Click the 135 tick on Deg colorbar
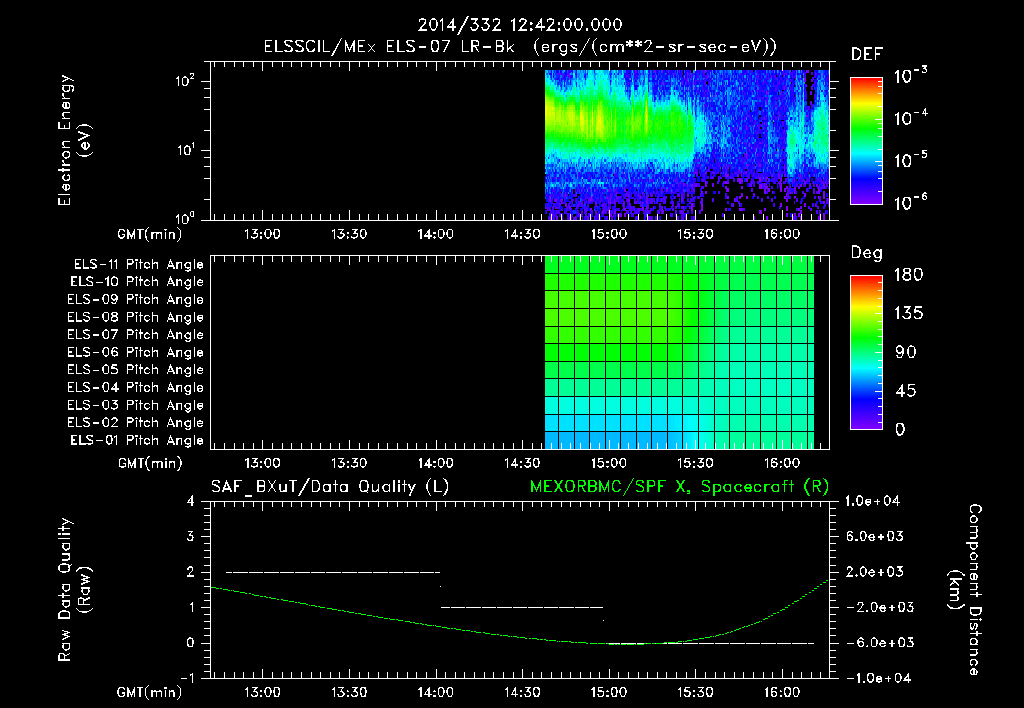Screen dimensions: 1024x708 (x=908, y=314)
